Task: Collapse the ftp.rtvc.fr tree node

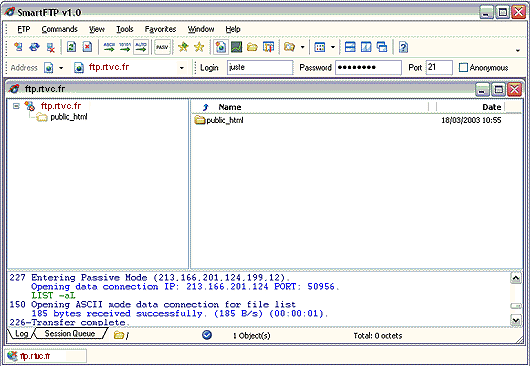Action: coord(16,106)
